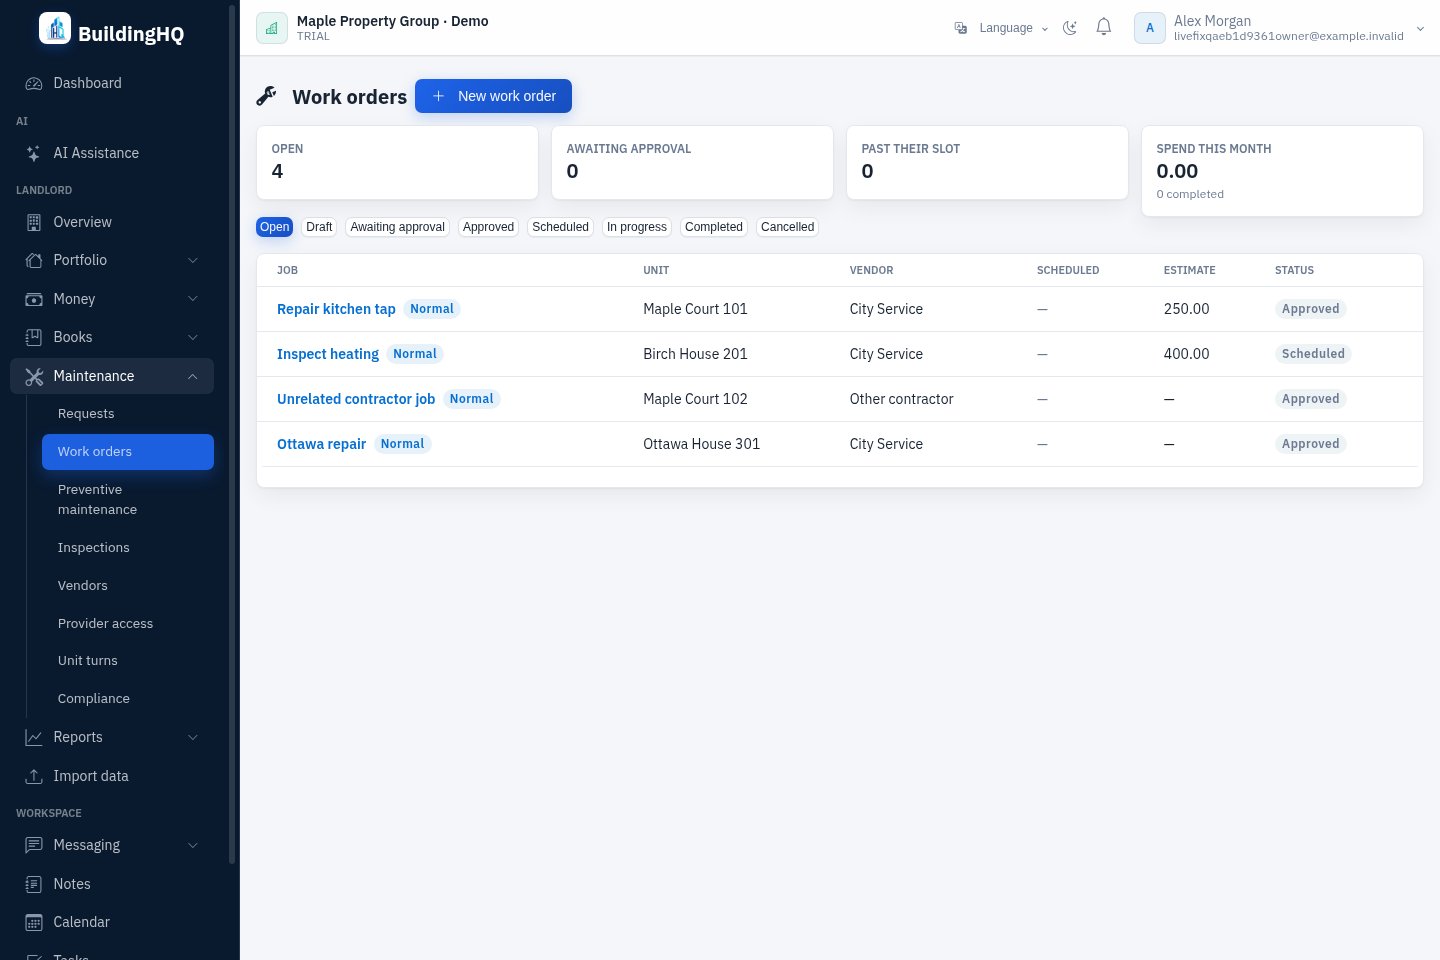Click the AI Assistance sparkle icon
The height and width of the screenshot is (960, 1440).
pyautogui.click(x=34, y=153)
